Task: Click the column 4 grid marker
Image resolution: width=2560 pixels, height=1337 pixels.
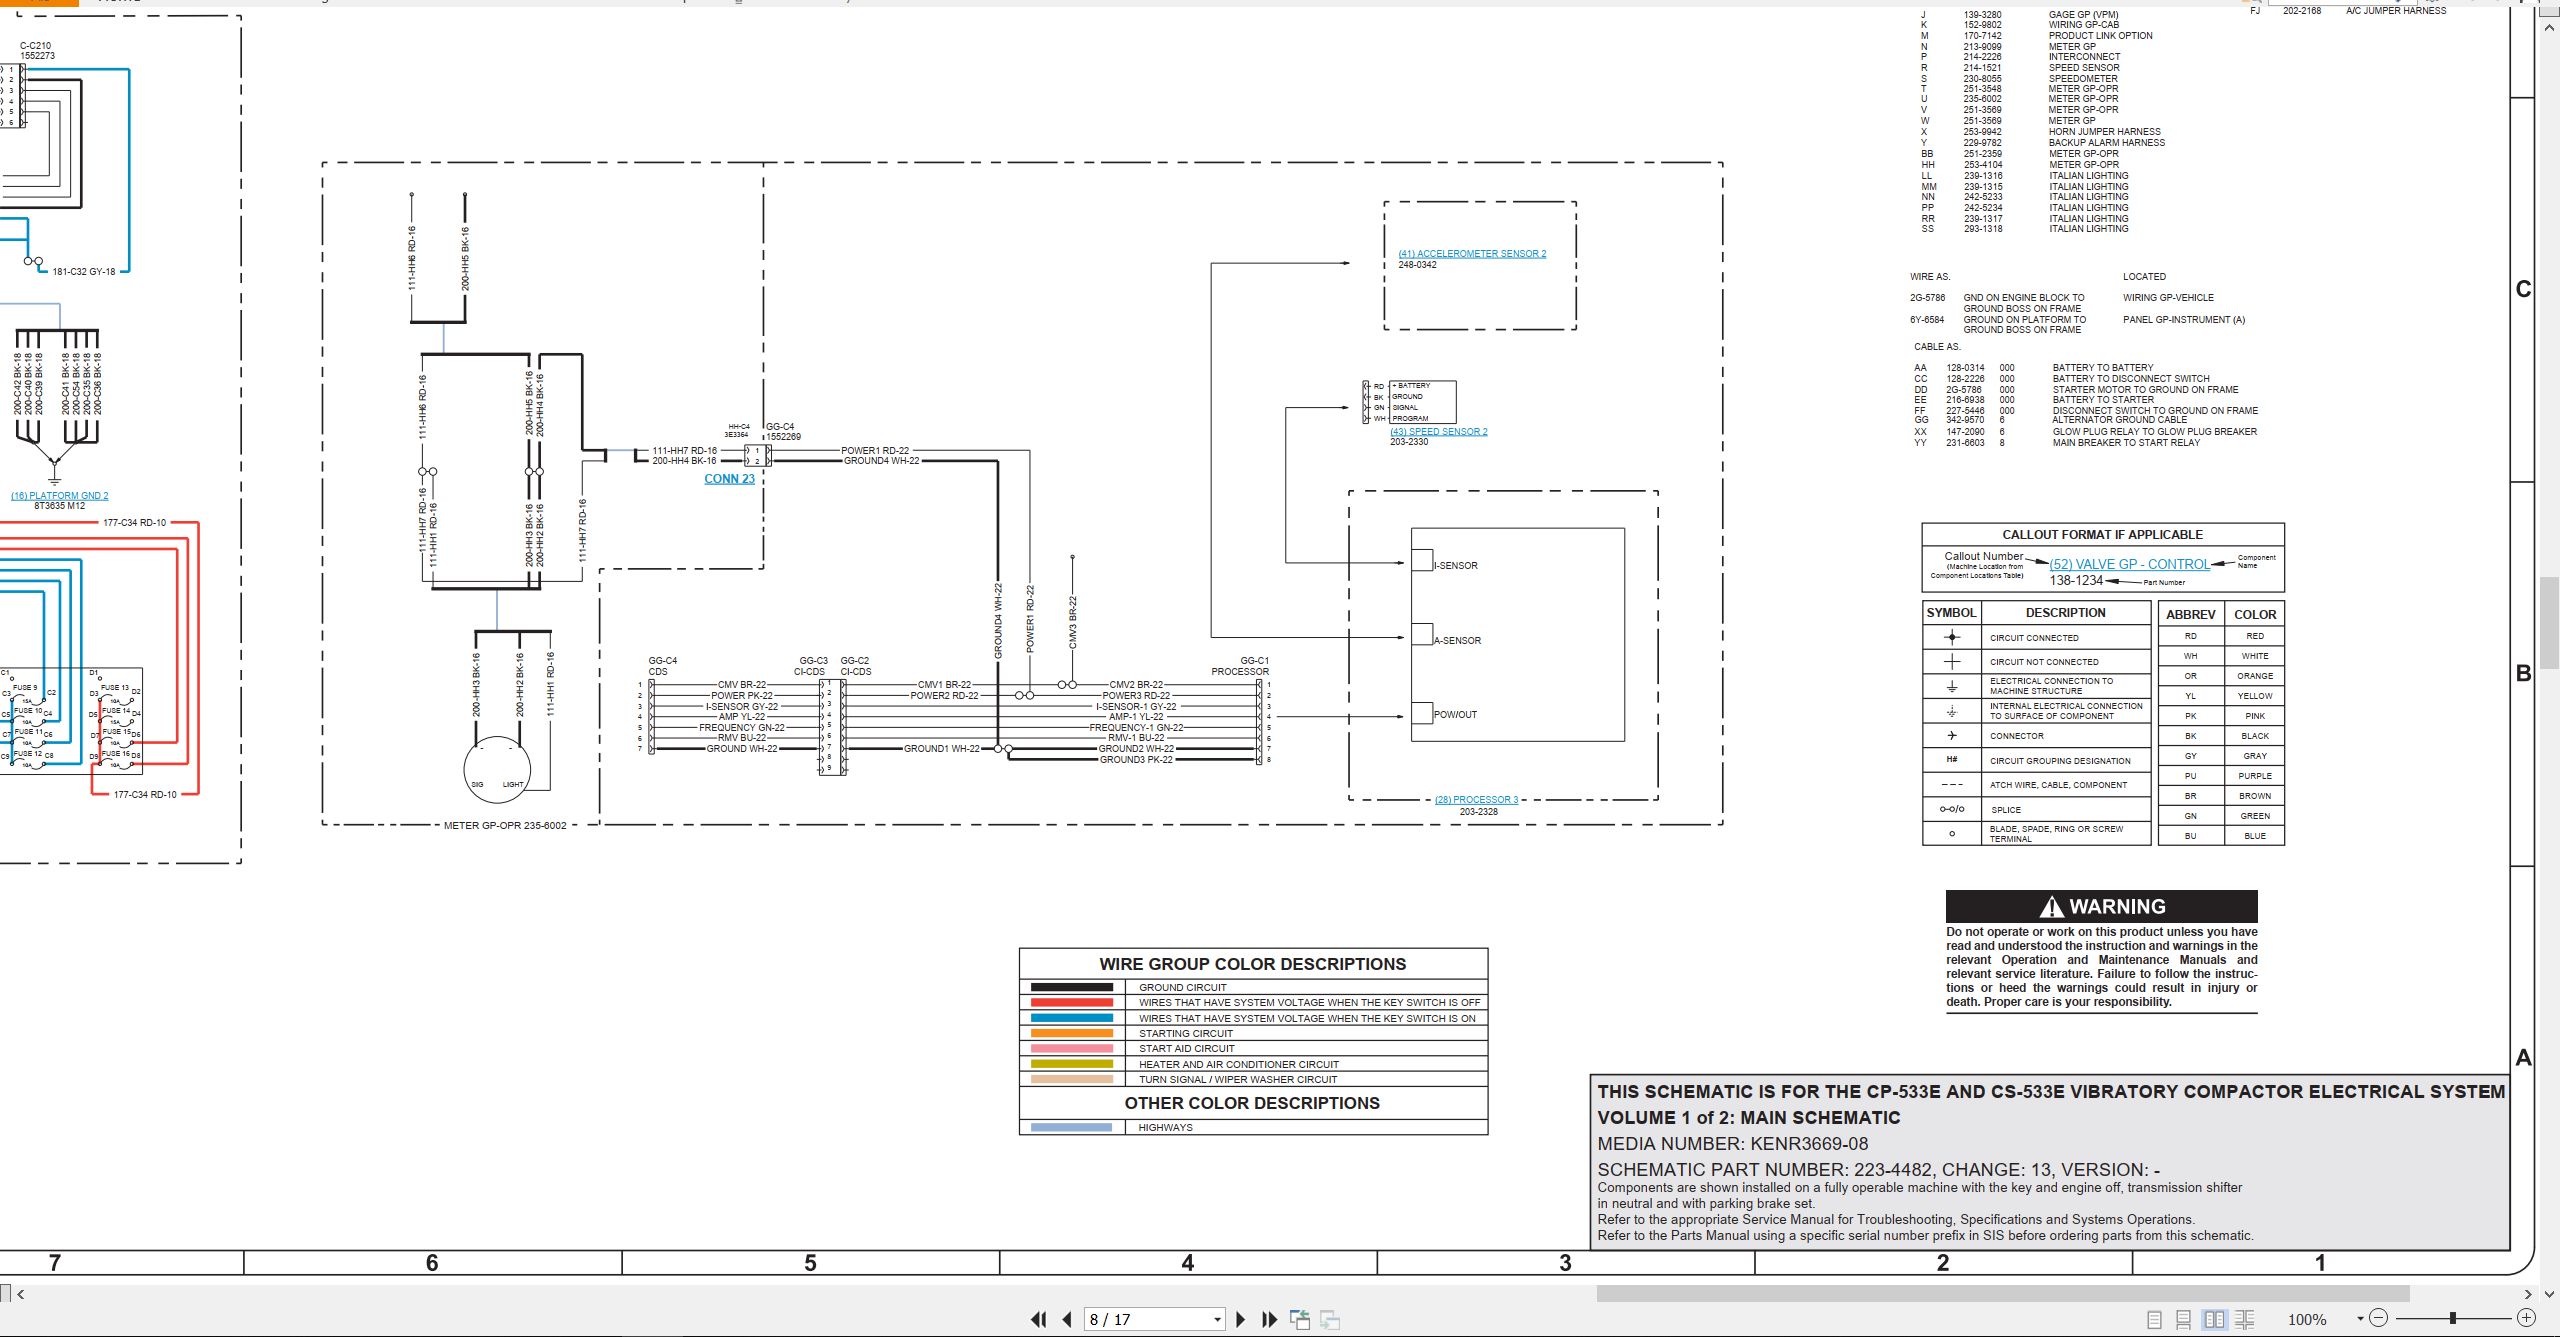Action: (x=1187, y=1262)
